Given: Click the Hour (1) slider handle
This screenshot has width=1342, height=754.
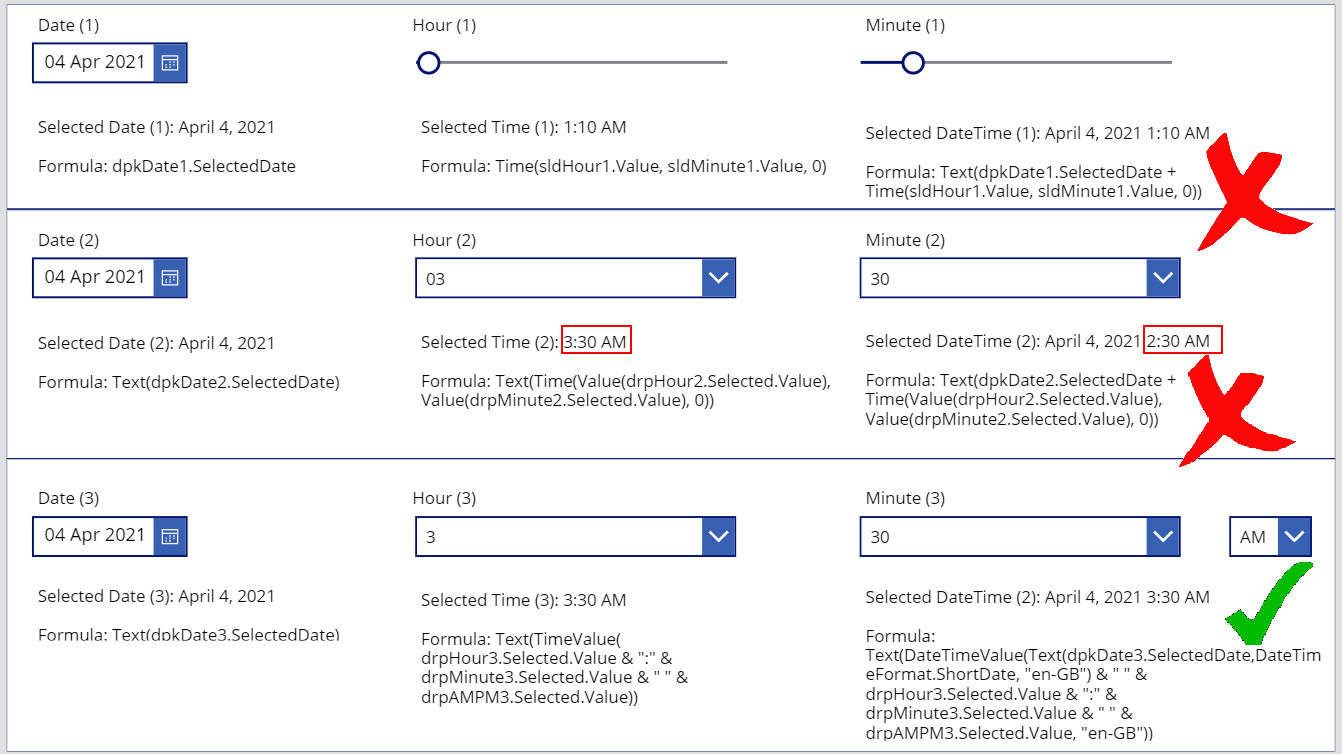Looking at the screenshot, I should pyautogui.click(x=428, y=63).
